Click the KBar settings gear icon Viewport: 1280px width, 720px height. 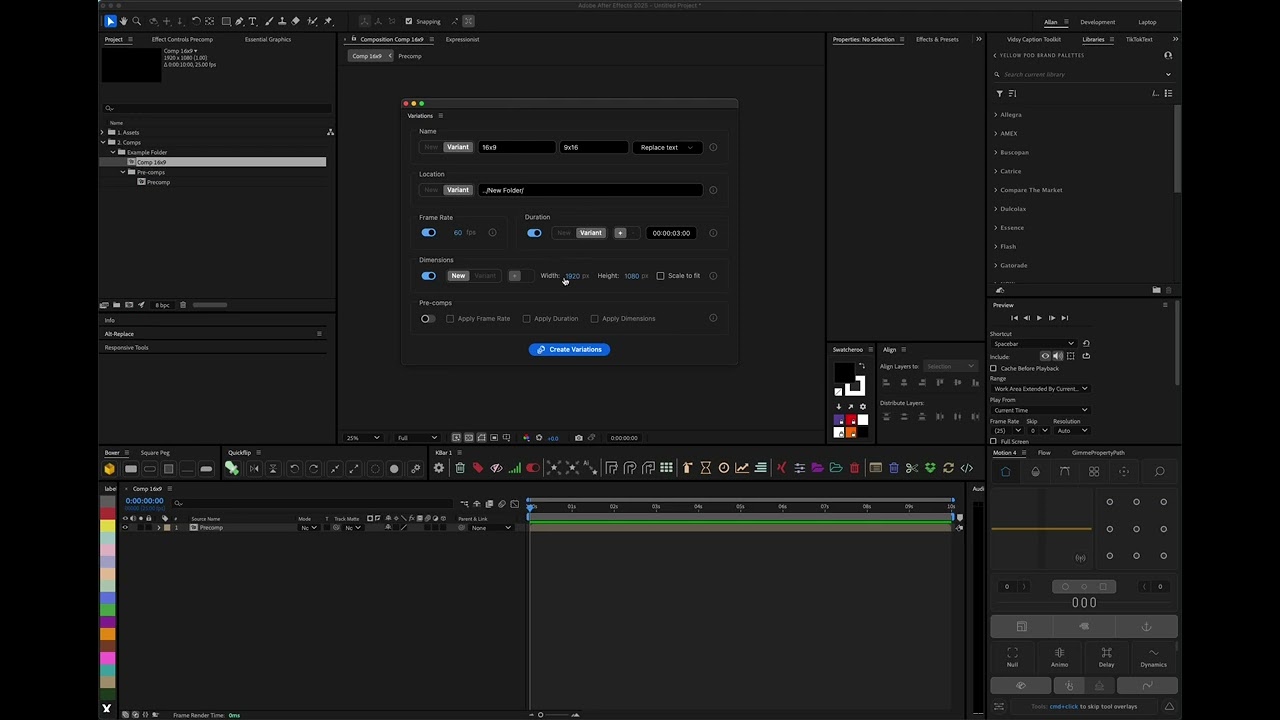(x=438, y=468)
